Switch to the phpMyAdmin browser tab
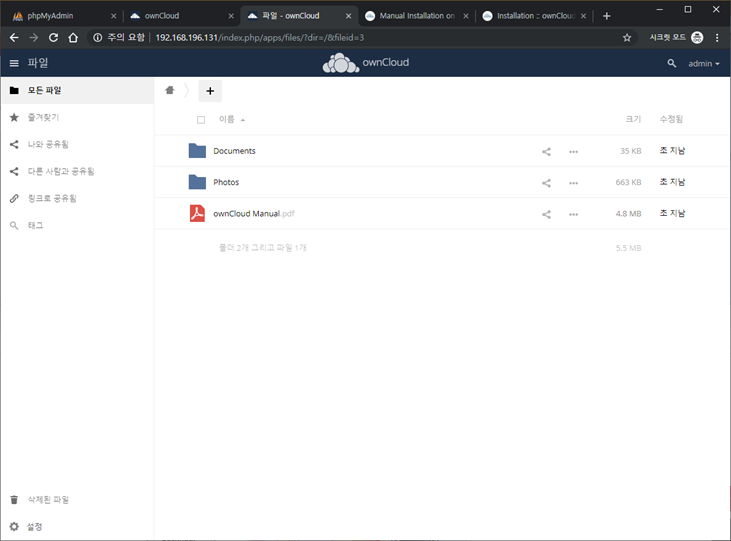 pyautogui.click(x=62, y=16)
